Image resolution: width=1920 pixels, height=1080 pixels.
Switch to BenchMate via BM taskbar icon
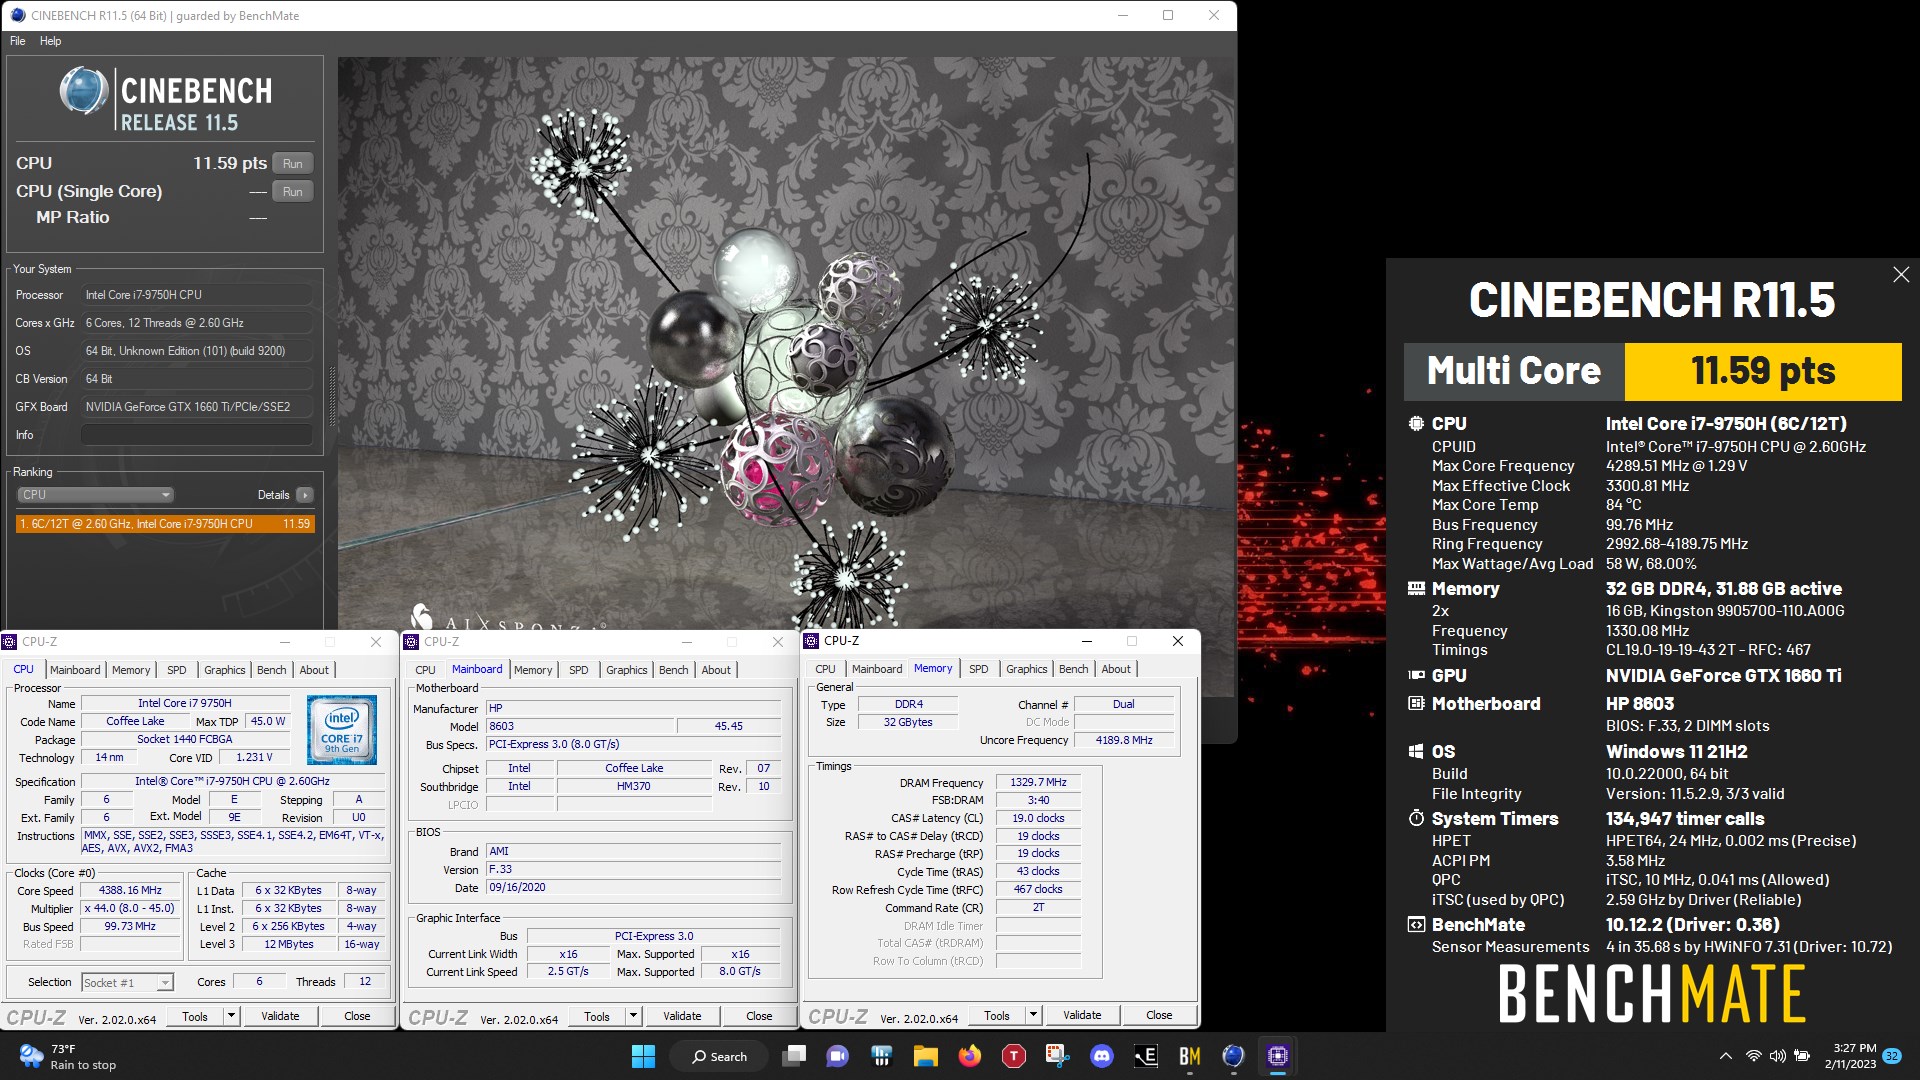coord(1189,1056)
